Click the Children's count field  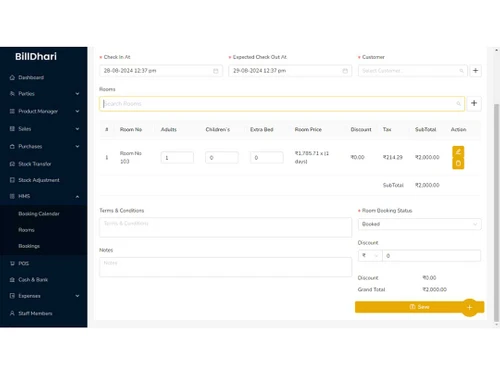click(222, 157)
